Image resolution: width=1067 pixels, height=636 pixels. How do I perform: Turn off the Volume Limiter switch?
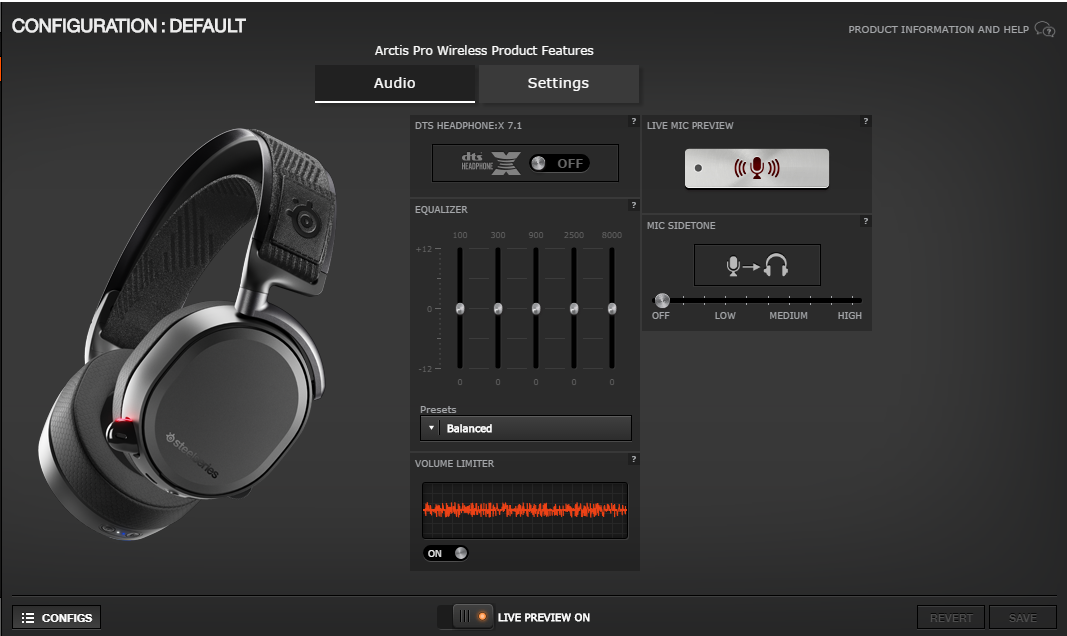[446, 553]
